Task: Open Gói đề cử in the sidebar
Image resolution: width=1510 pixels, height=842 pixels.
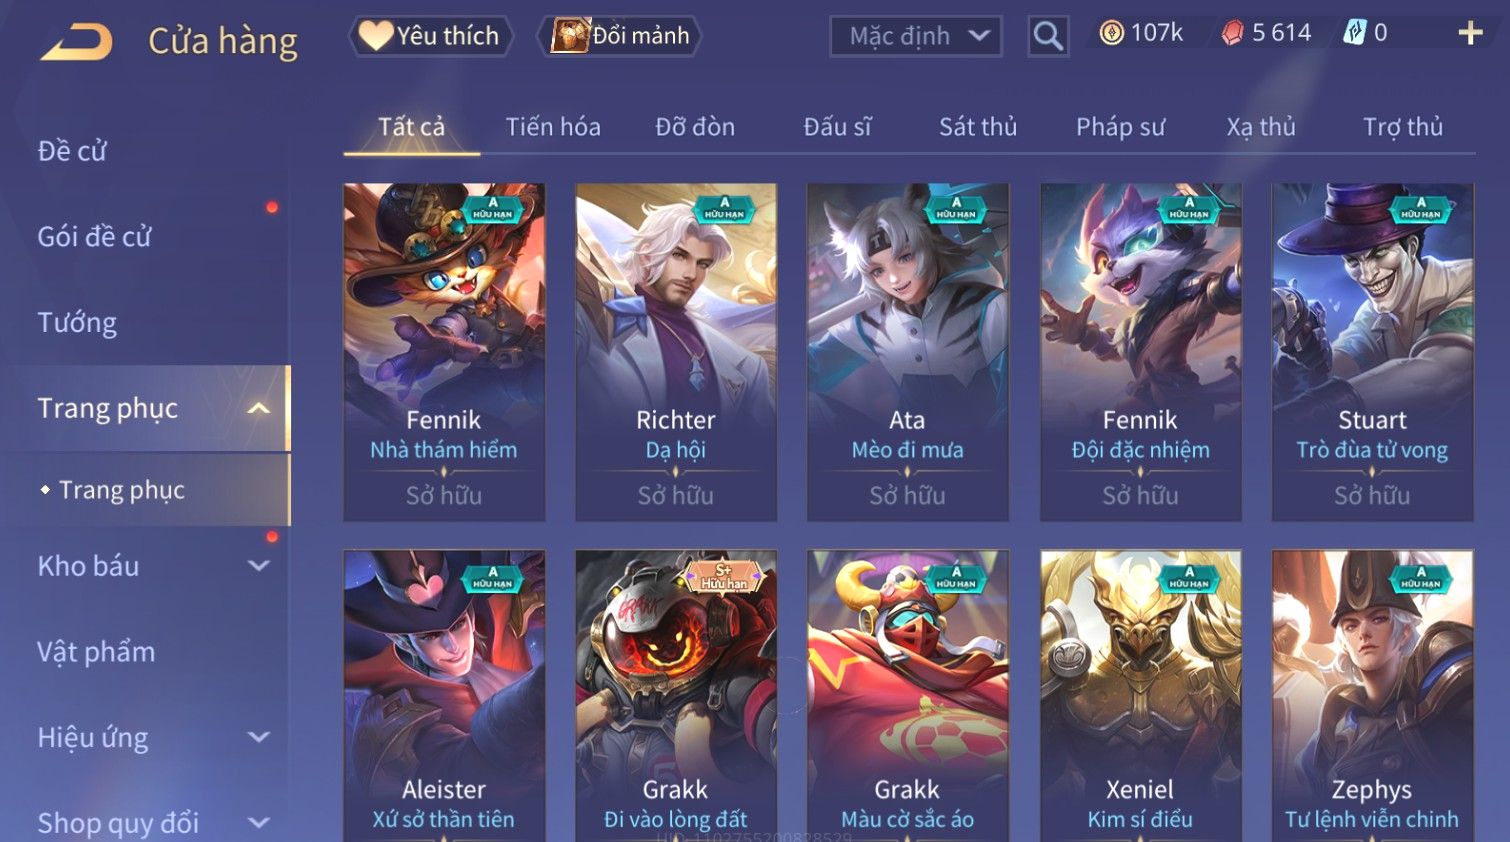Action: tap(94, 236)
